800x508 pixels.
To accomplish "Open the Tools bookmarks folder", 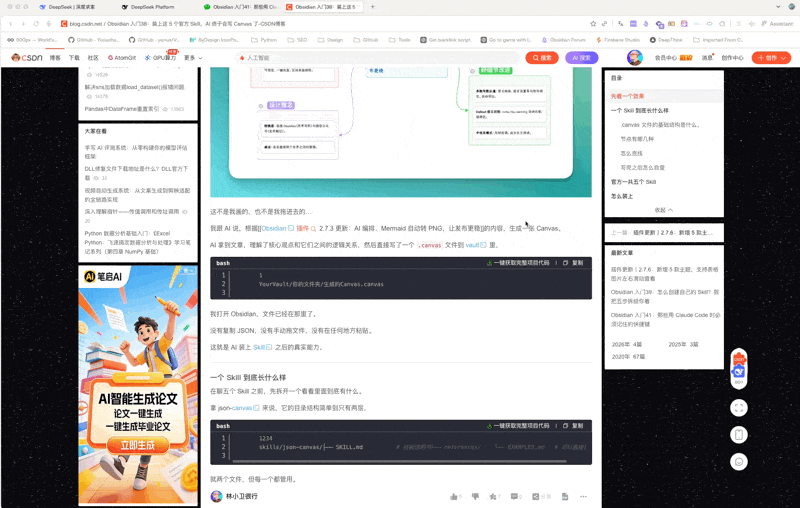I will [399, 40].
